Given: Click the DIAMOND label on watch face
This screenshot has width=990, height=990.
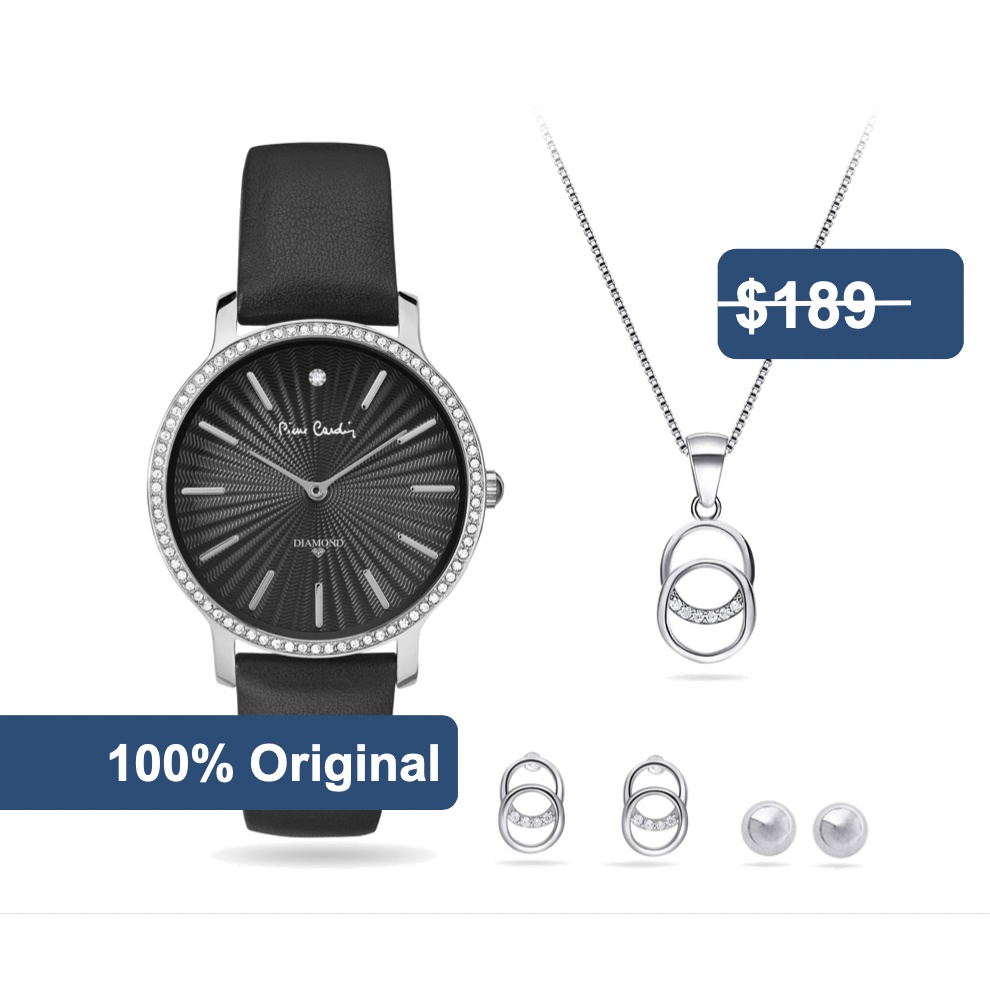Looking at the screenshot, I should pyautogui.click(x=319, y=544).
